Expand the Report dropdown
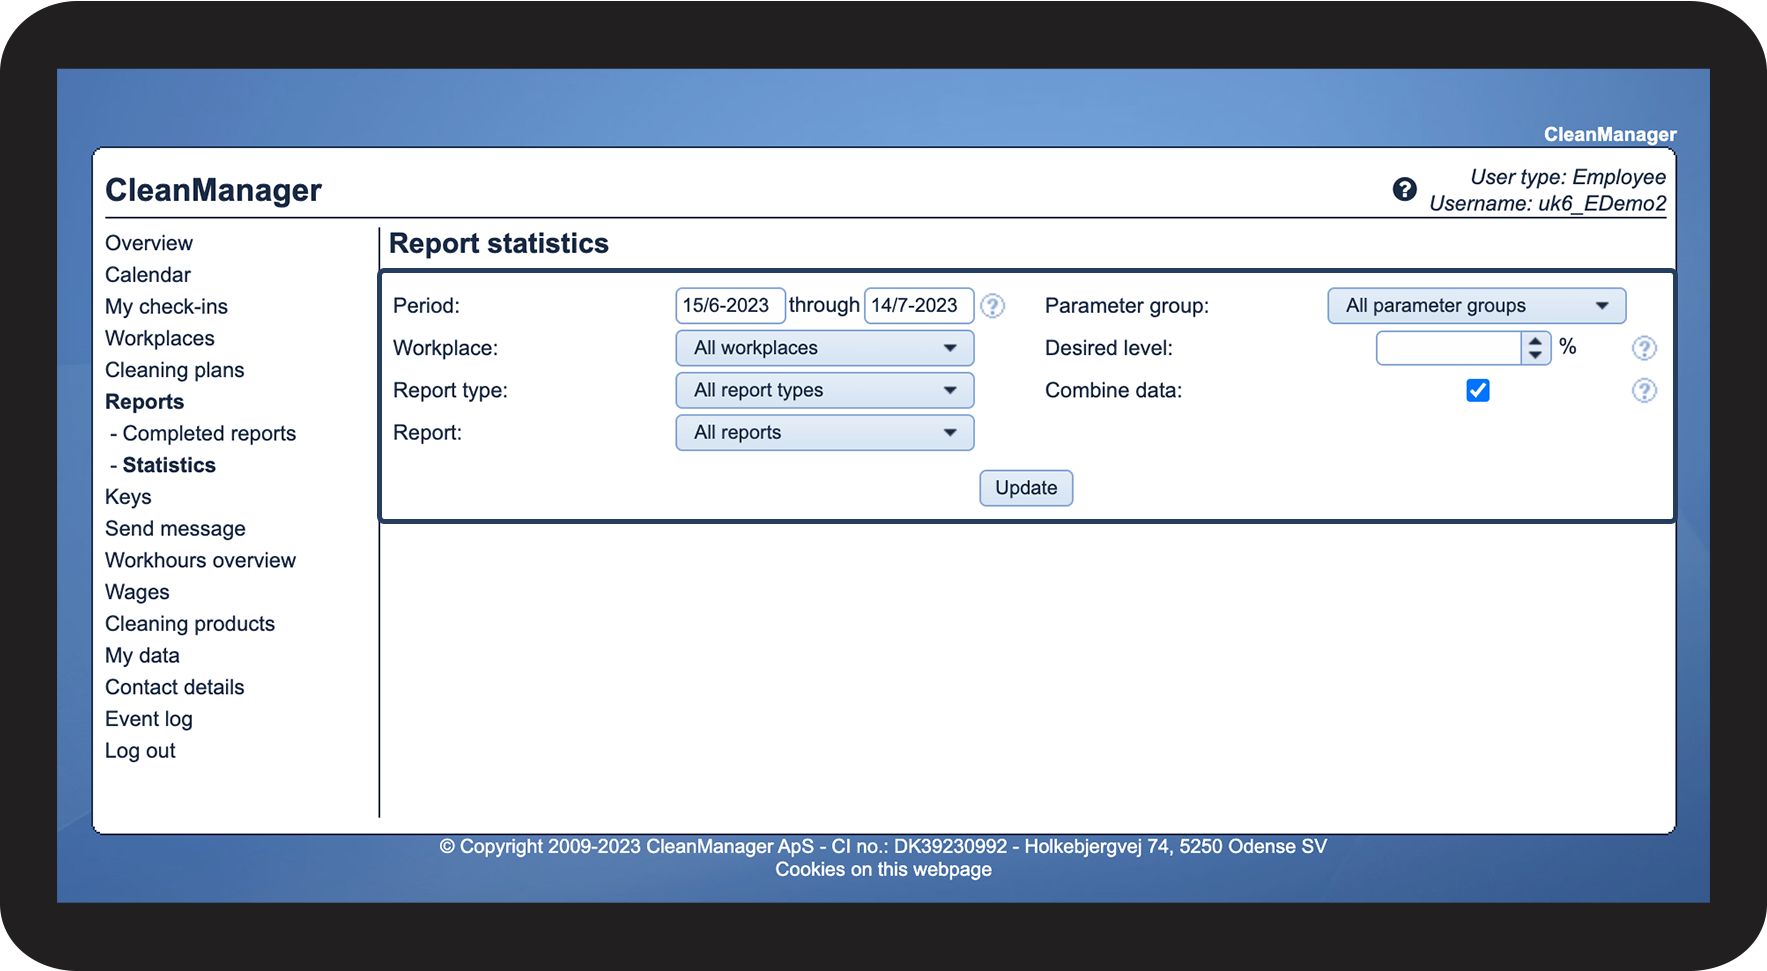The height and width of the screenshot is (971, 1767). (x=825, y=432)
